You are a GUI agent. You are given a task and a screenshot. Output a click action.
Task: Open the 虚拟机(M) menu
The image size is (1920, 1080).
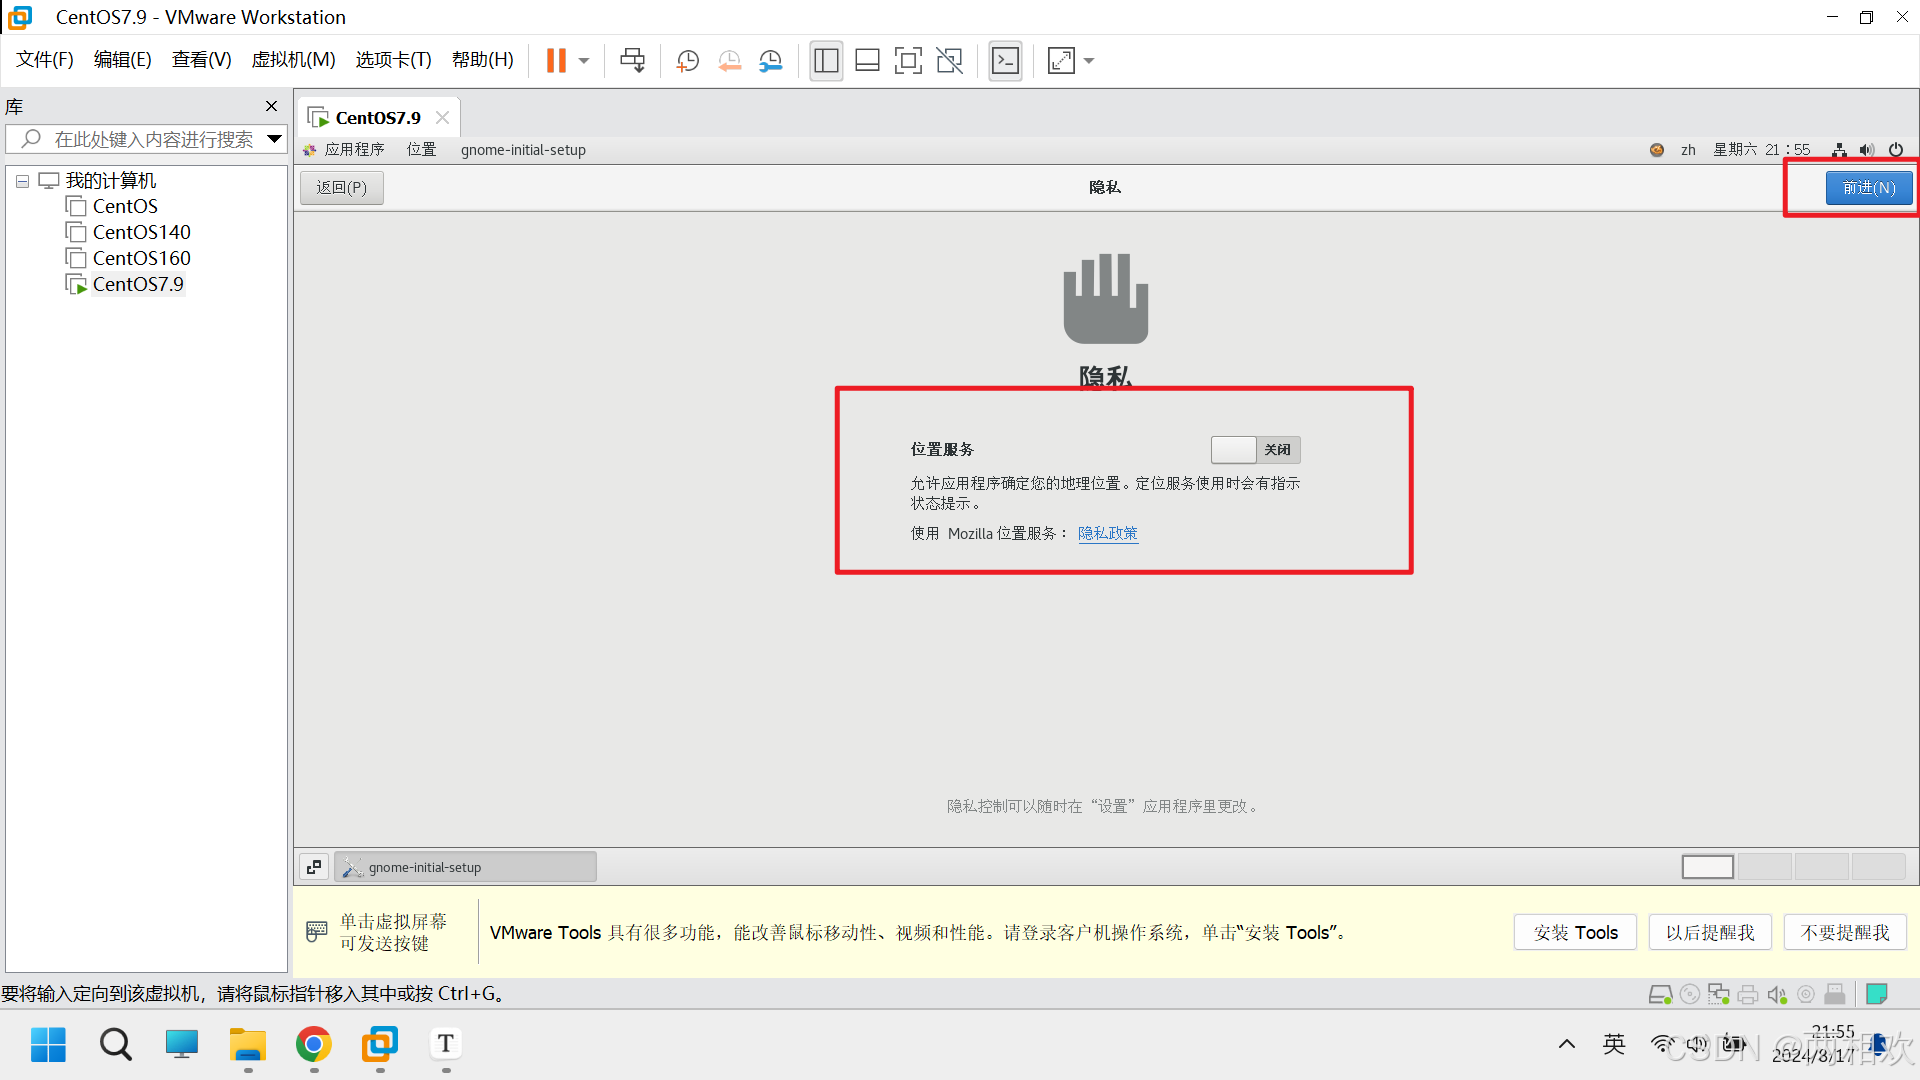(293, 60)
